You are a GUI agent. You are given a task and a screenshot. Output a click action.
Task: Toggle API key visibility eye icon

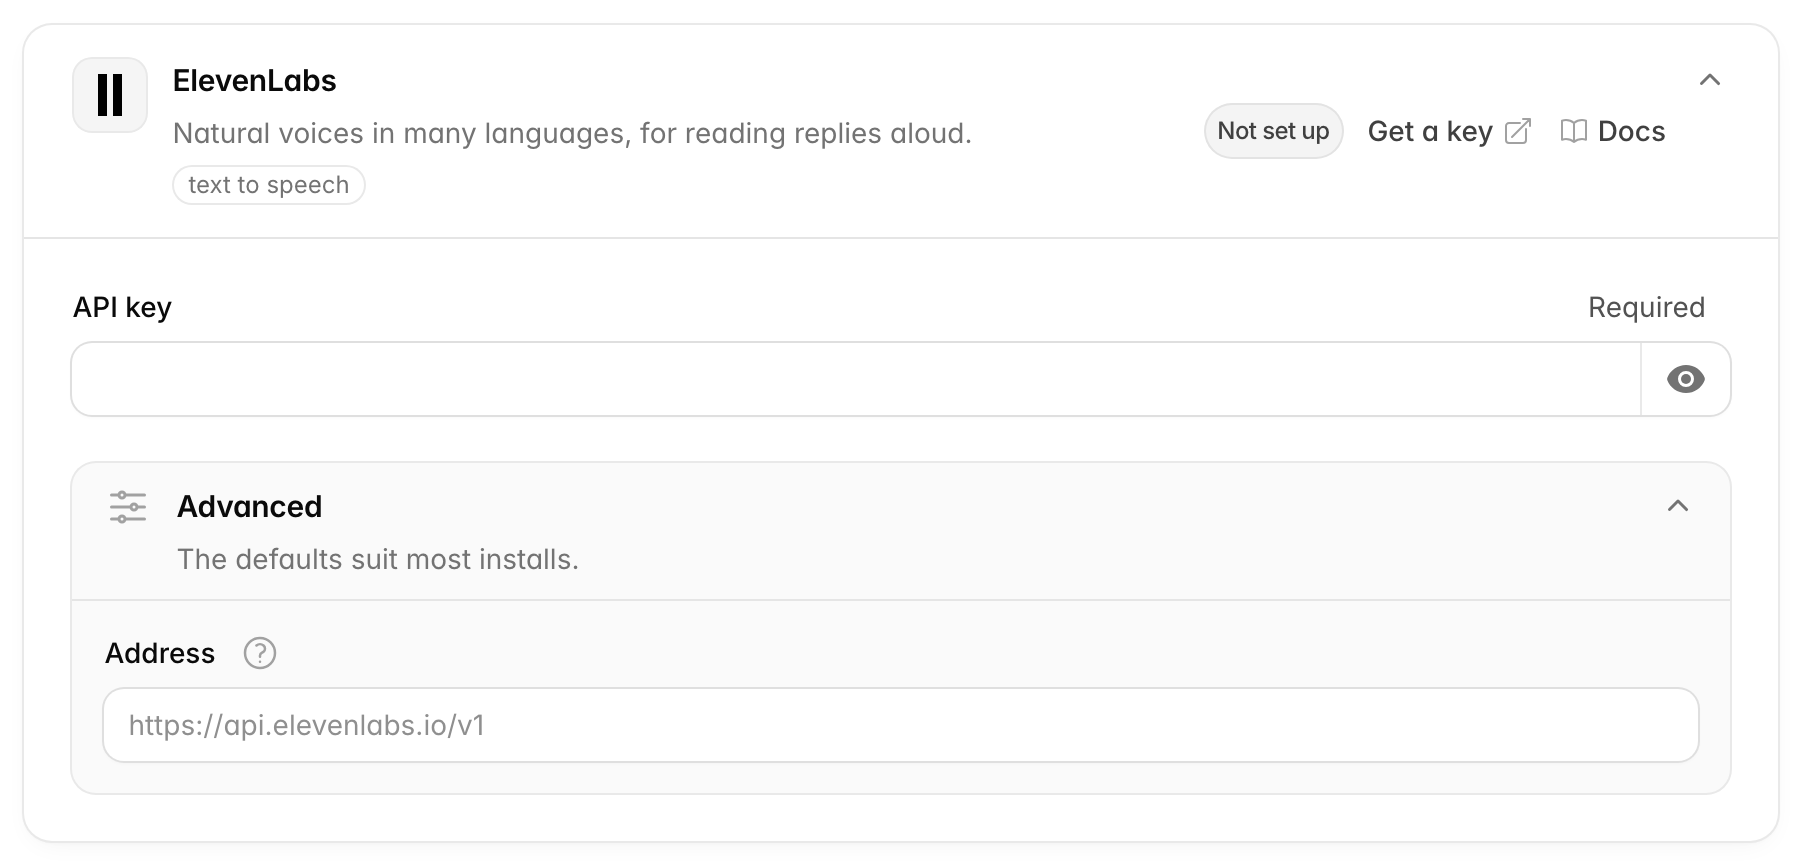pos(1685,379)
